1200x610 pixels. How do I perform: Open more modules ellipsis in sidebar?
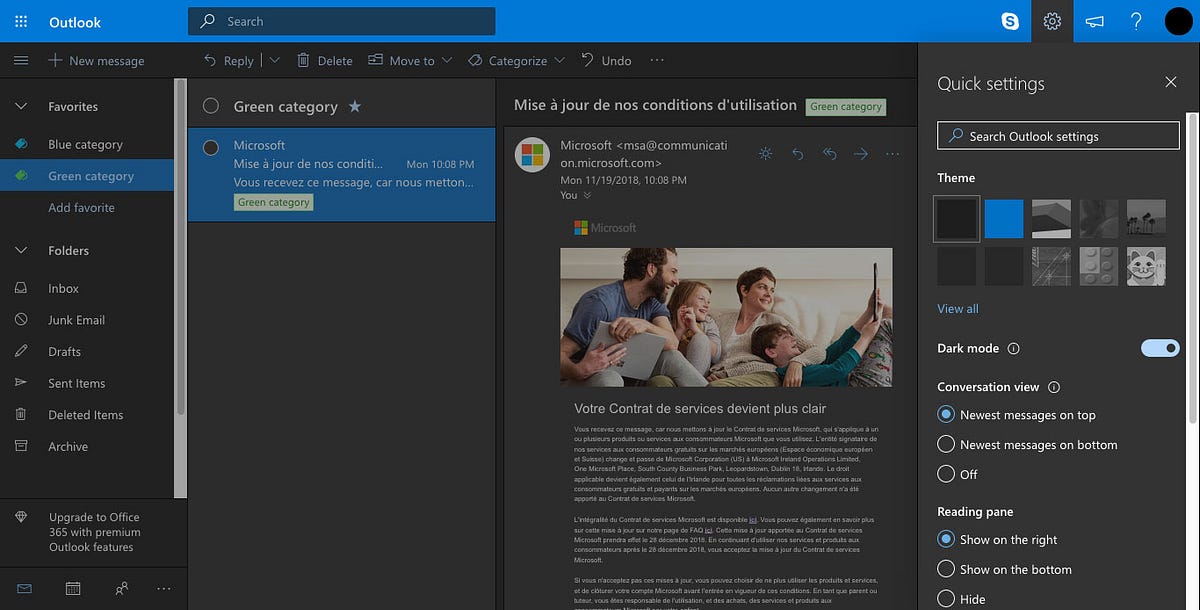pos(164,588)
